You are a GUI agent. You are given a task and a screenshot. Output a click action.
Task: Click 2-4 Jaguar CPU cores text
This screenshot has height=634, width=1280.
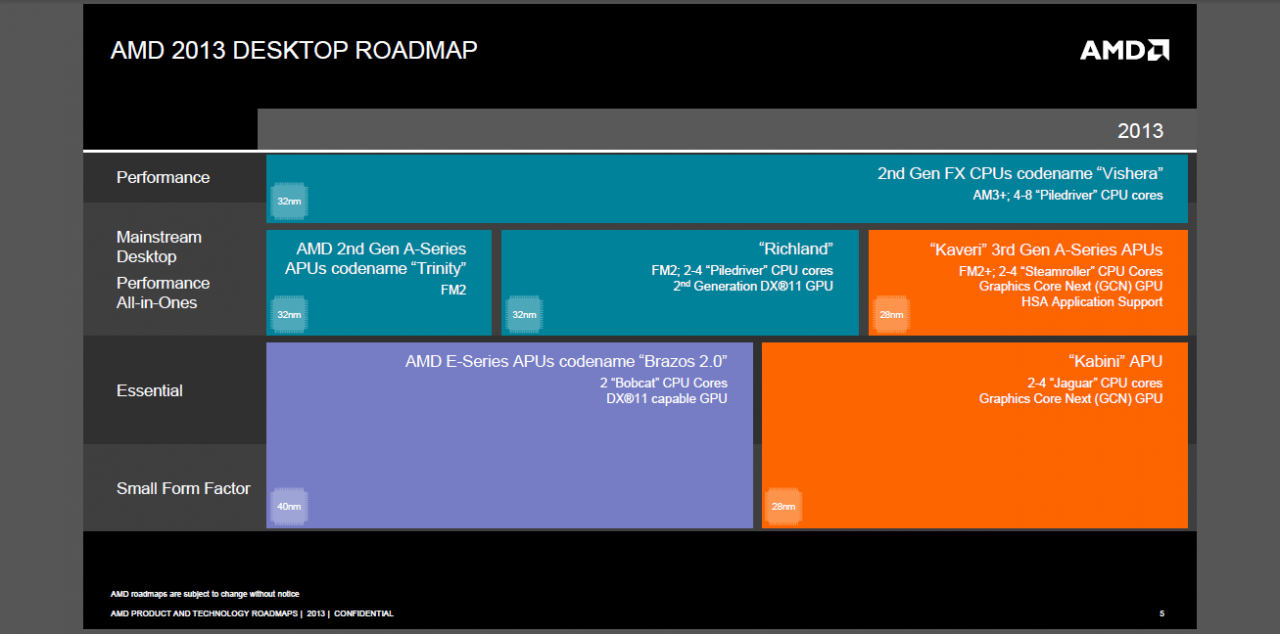[x=1095, y=383]
